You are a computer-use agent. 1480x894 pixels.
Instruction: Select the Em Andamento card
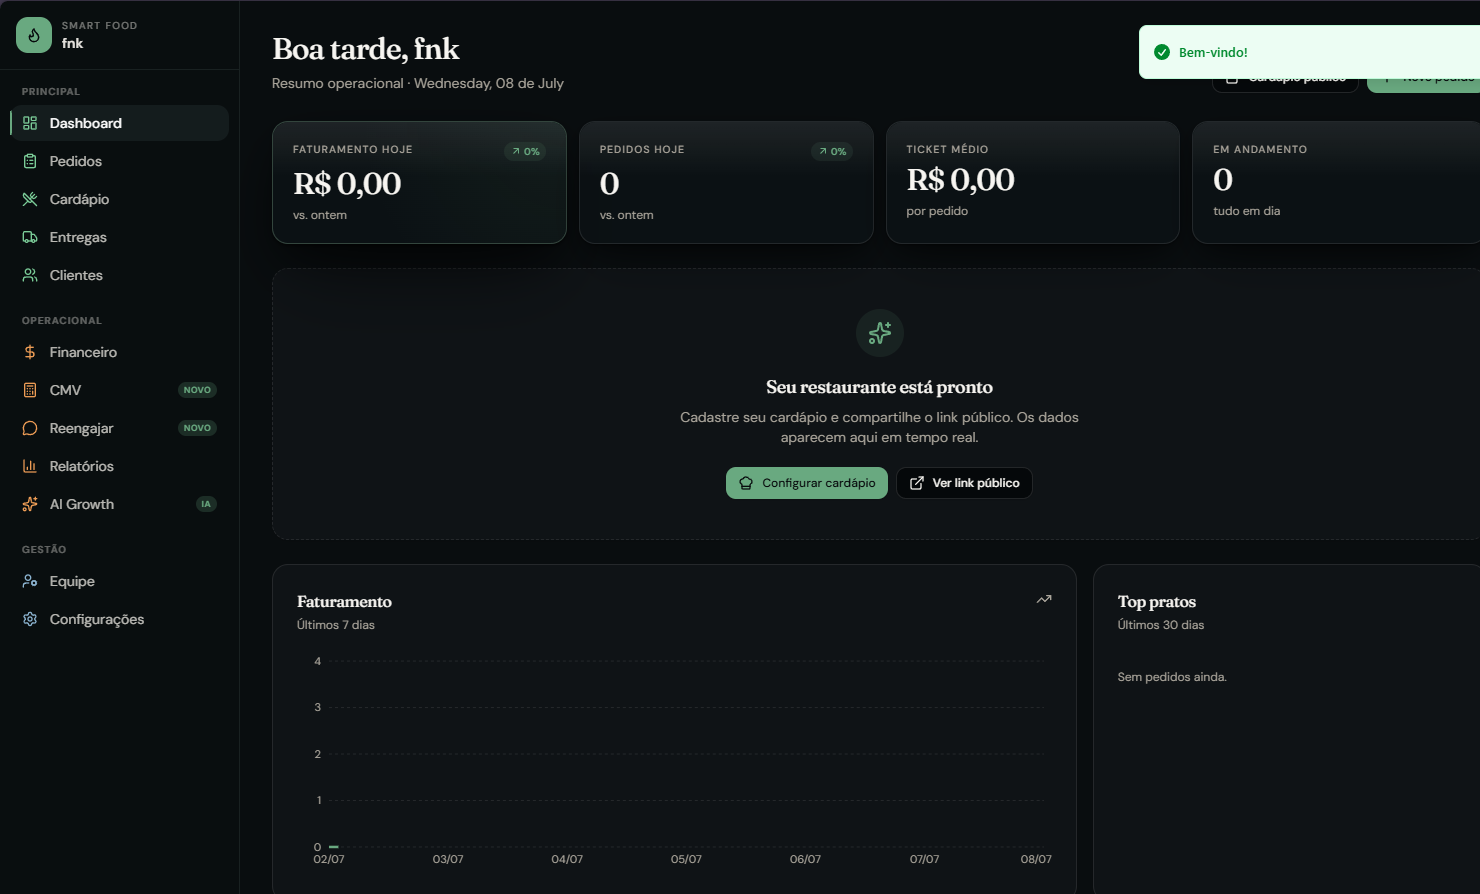point(1336,182)
